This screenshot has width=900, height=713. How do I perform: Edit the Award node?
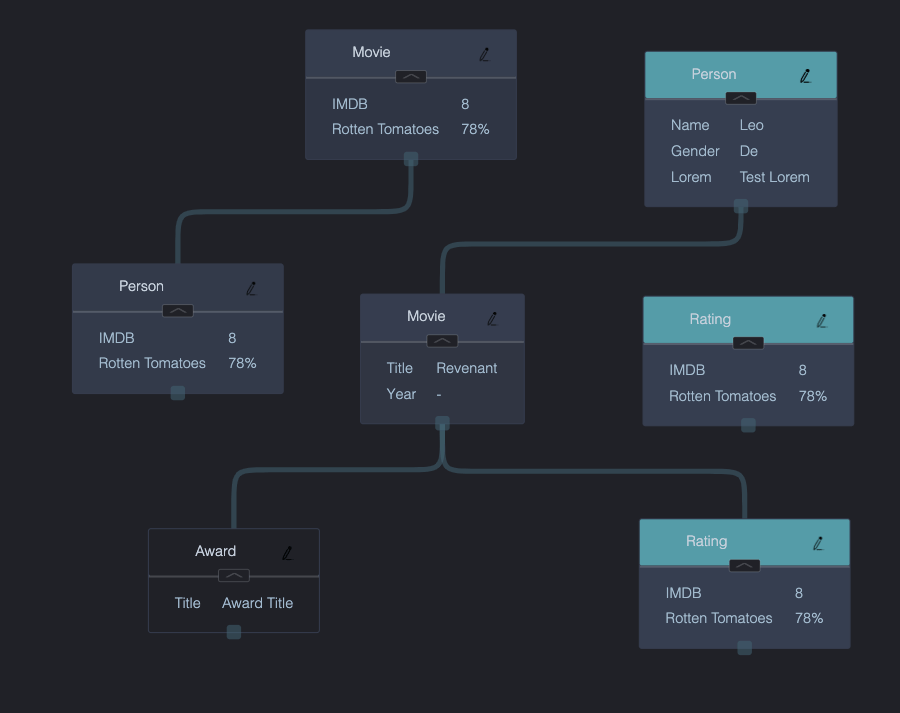point(287,552)
